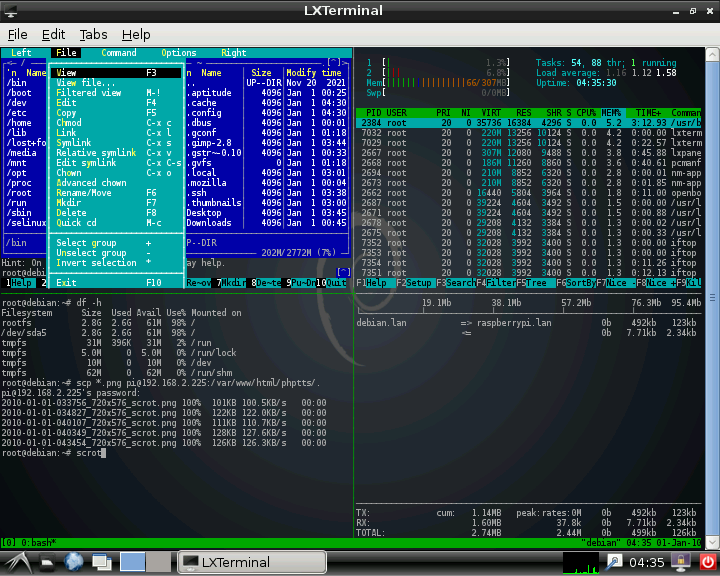The width and height of the screenshot is (720, 576).
Task: Choose Select group menu entry
Action: [x=116, y=243]
